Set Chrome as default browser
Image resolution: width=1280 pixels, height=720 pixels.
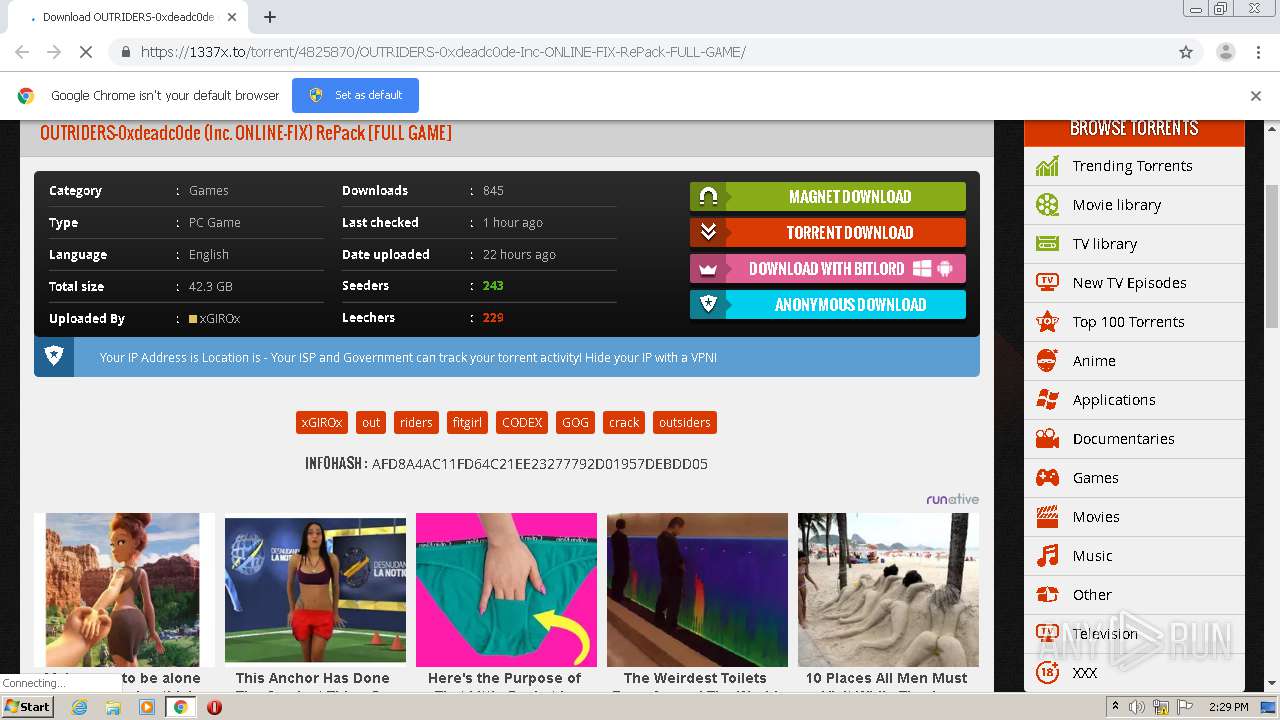[355, 95]
